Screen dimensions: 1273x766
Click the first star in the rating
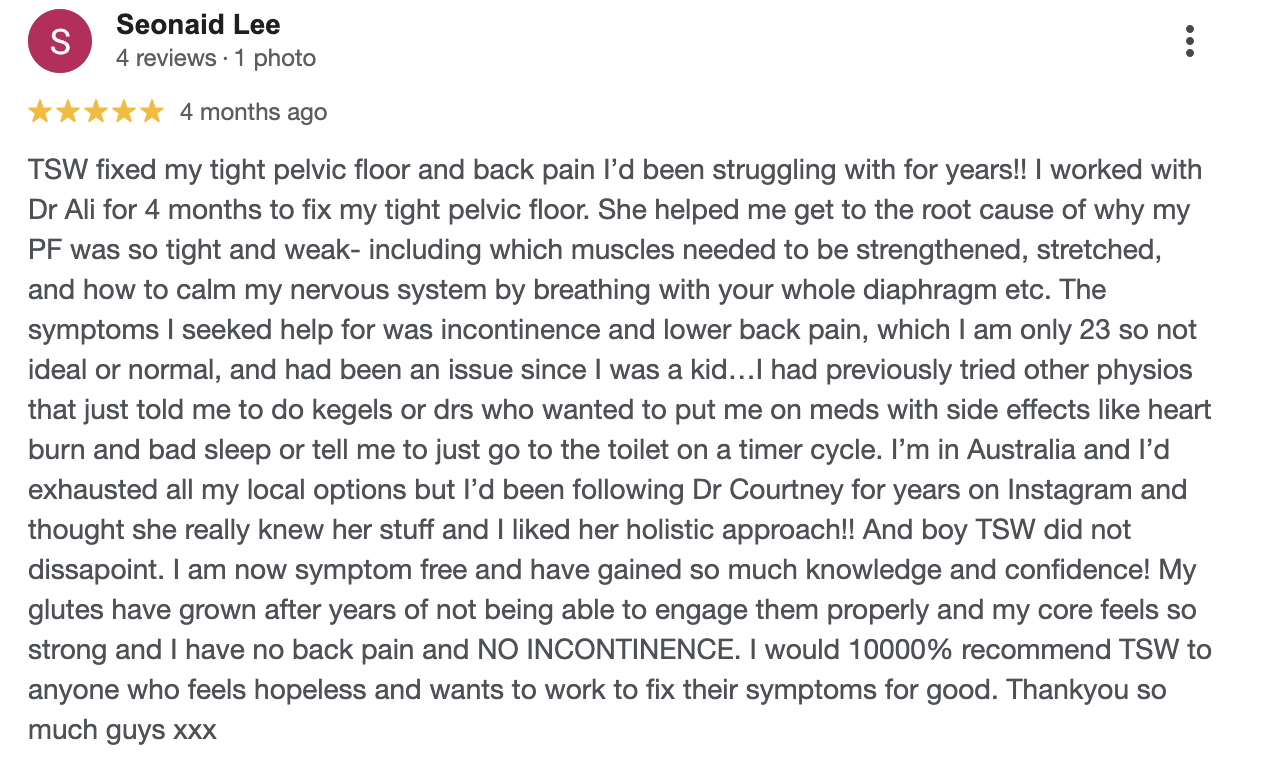[40, 112]
